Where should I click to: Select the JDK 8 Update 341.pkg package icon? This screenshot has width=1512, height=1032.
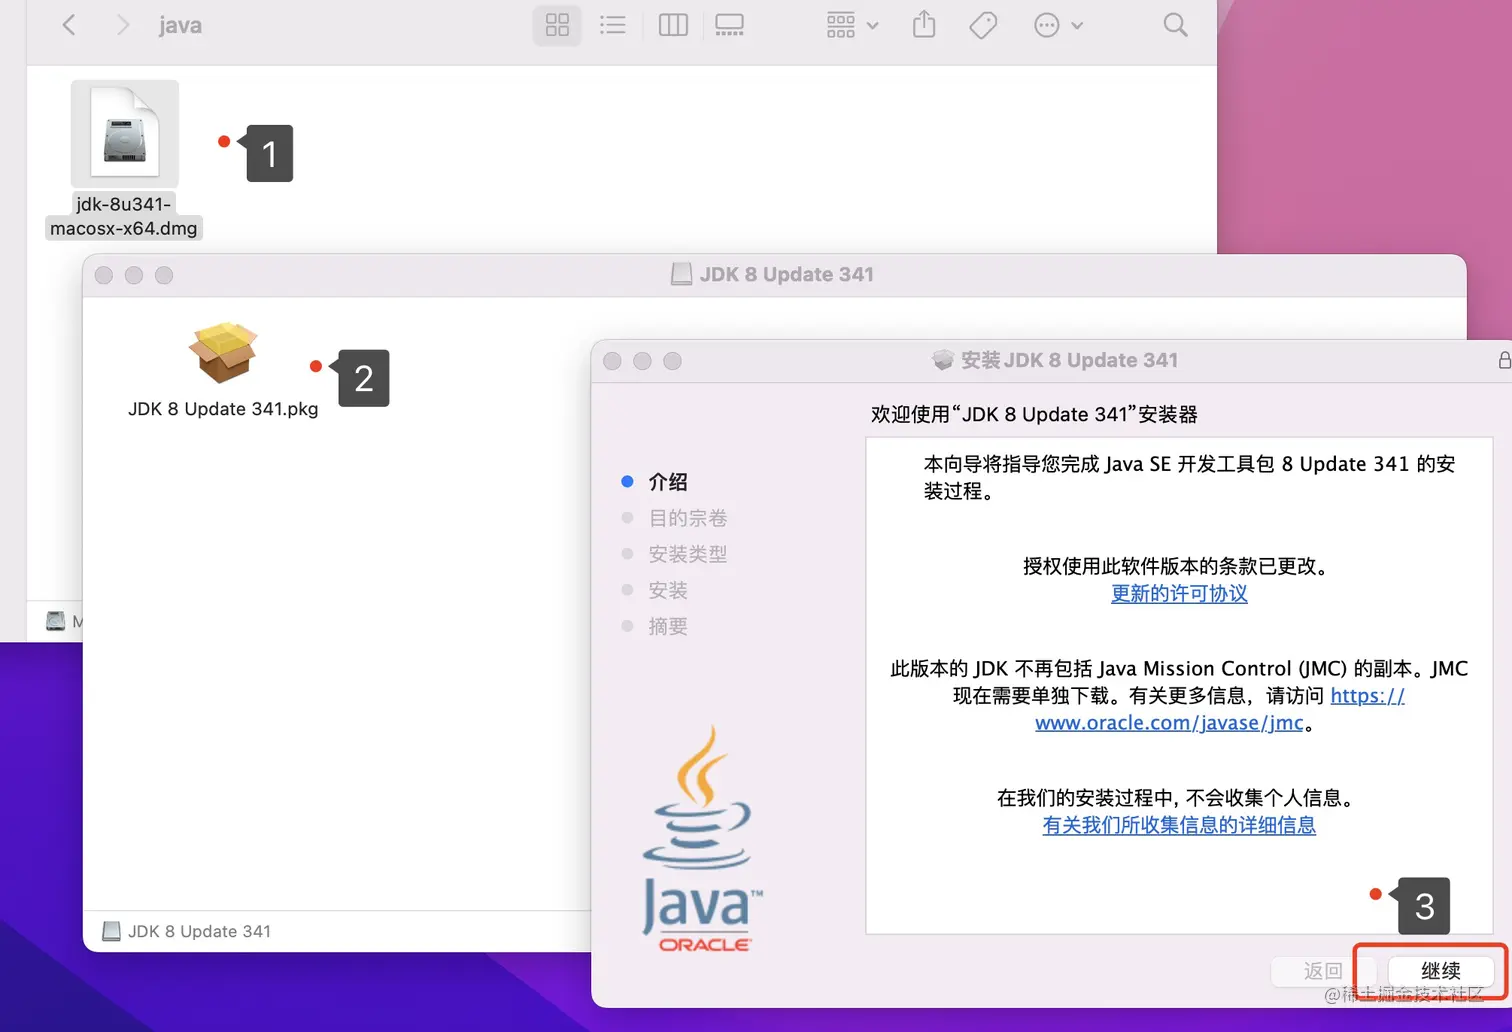[223, 353]
